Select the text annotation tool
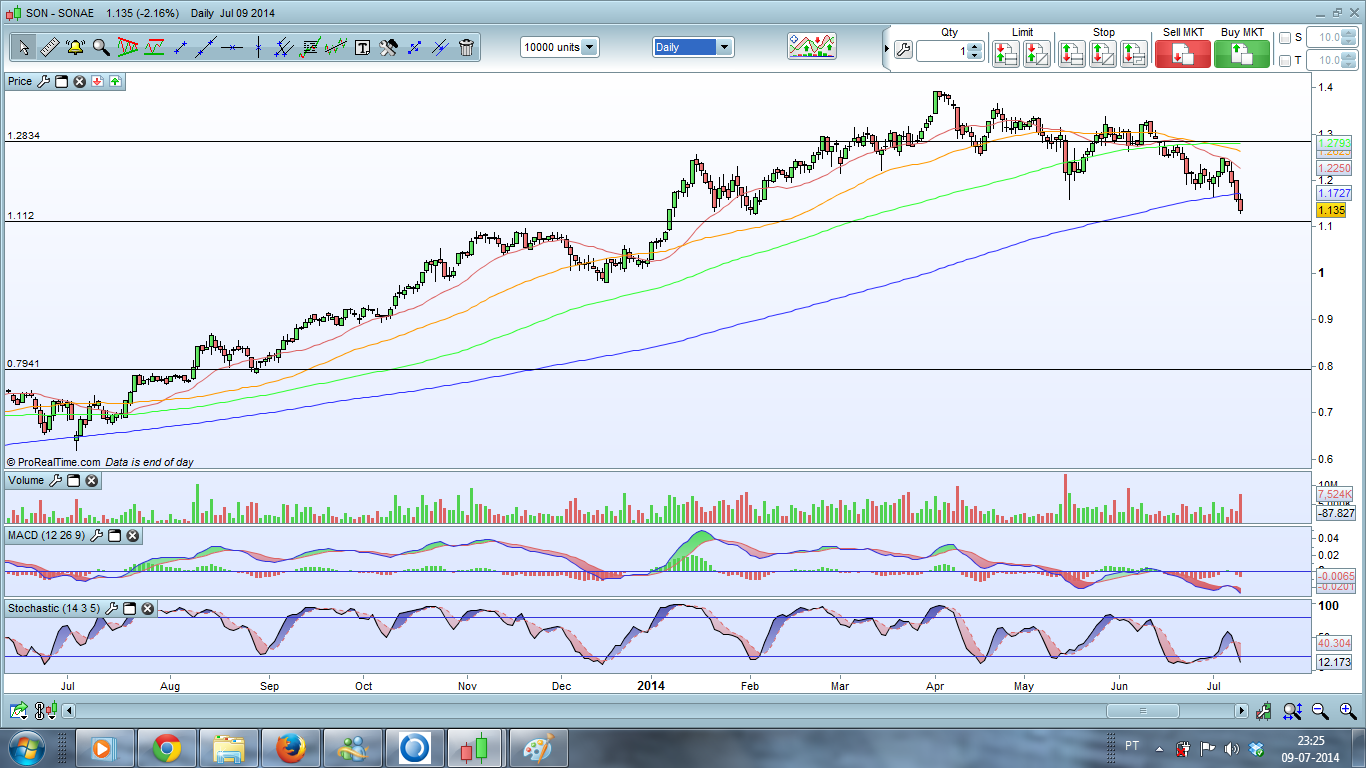This screenshot has width=1366, height=768. tap(362, 47)
